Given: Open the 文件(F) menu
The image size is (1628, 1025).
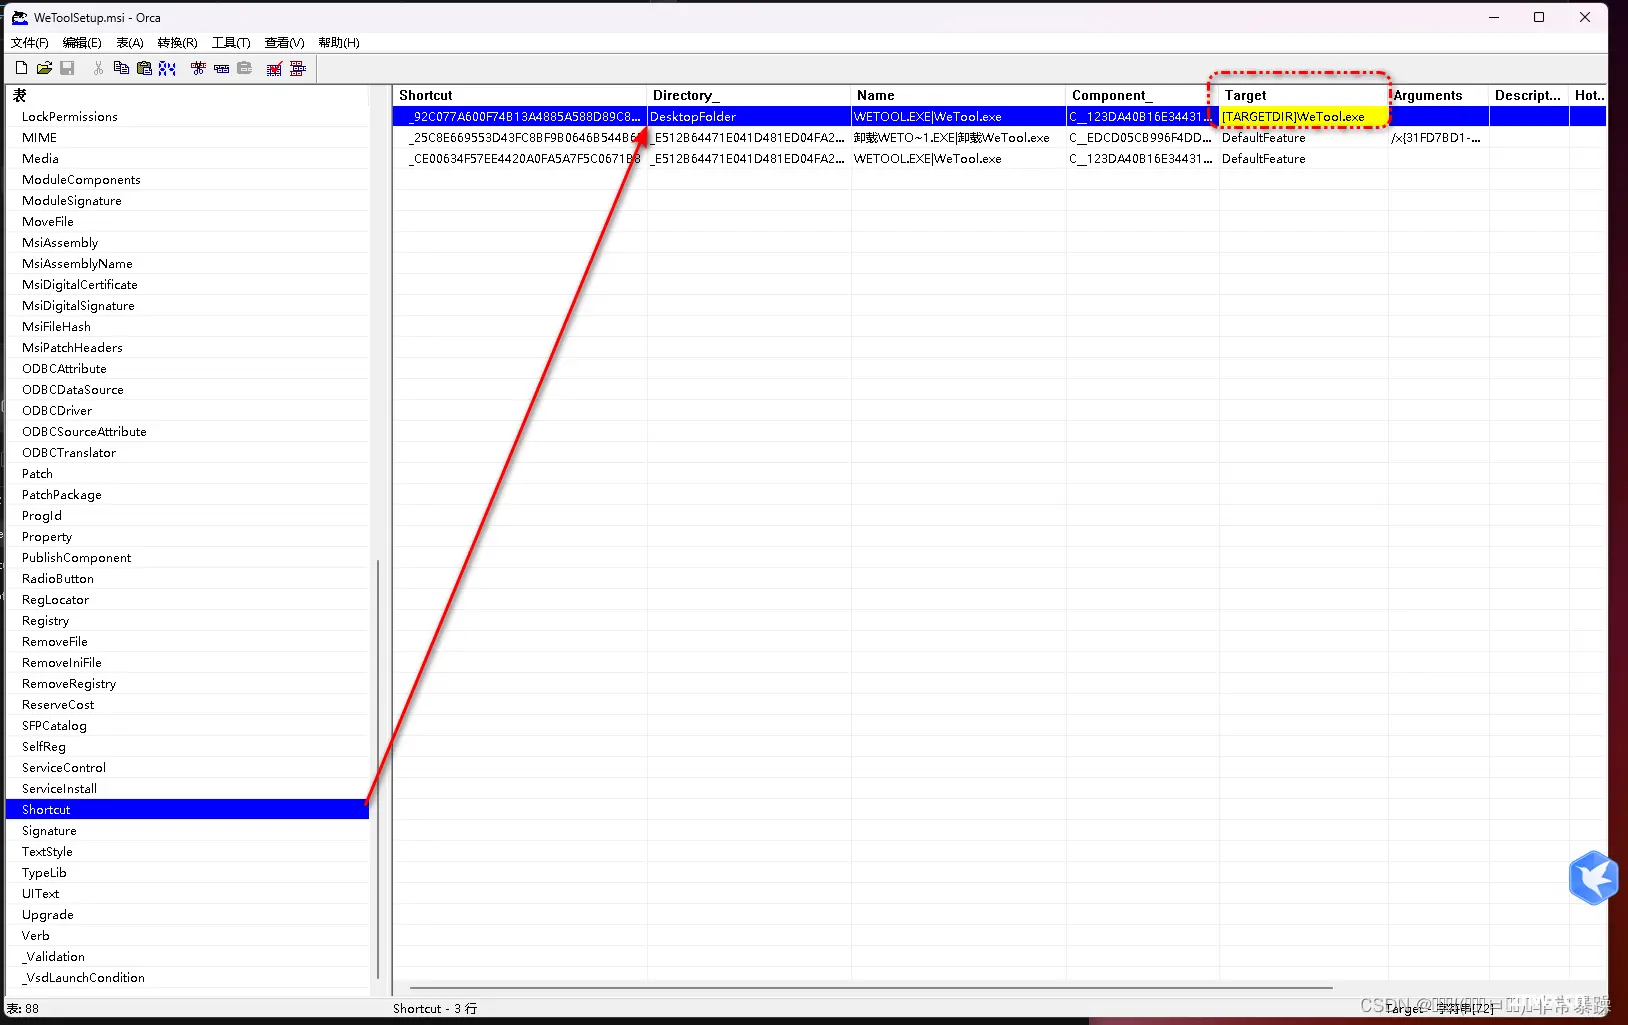Looking at the screenshot, I should pos(30,42).
